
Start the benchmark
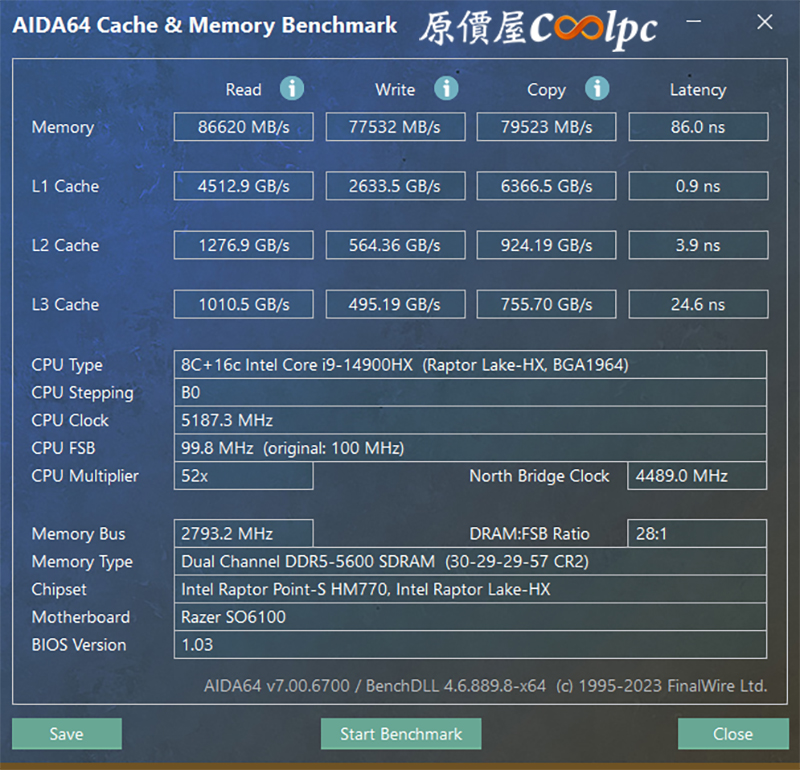[401, 734]
